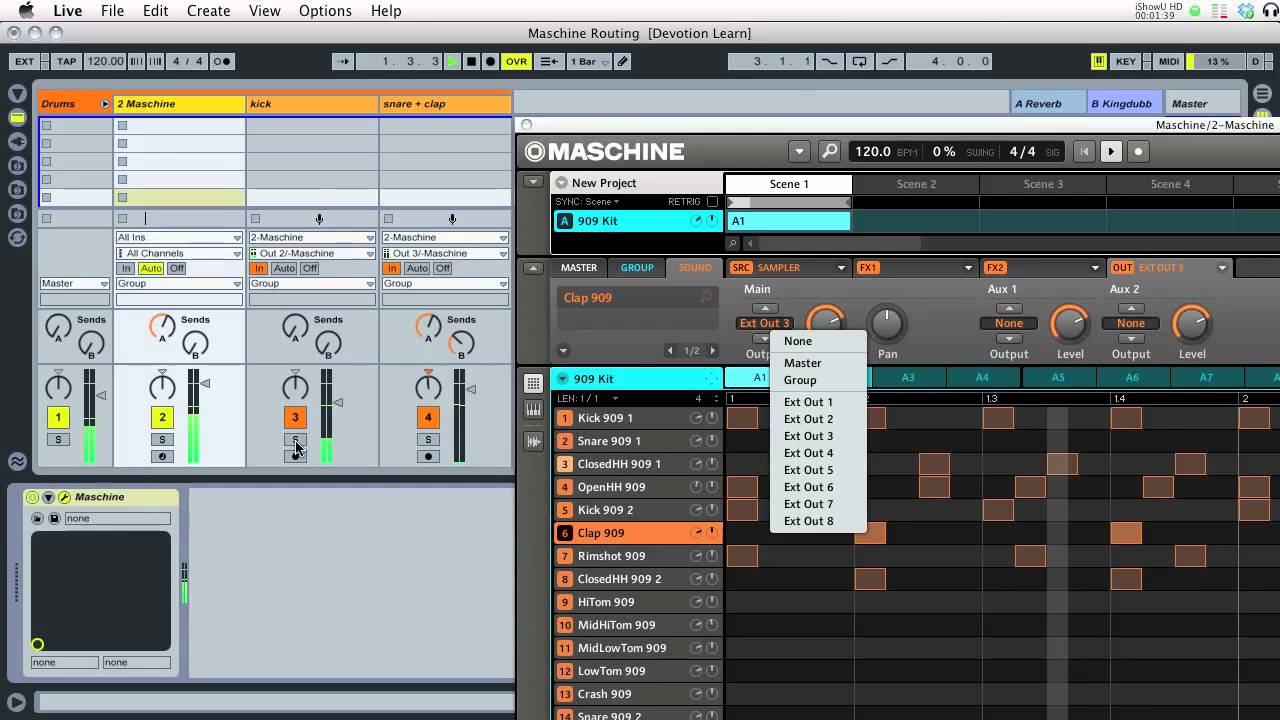Adjust the Aux 1 Level knob
The image size is (1280, 720).
1069,323
